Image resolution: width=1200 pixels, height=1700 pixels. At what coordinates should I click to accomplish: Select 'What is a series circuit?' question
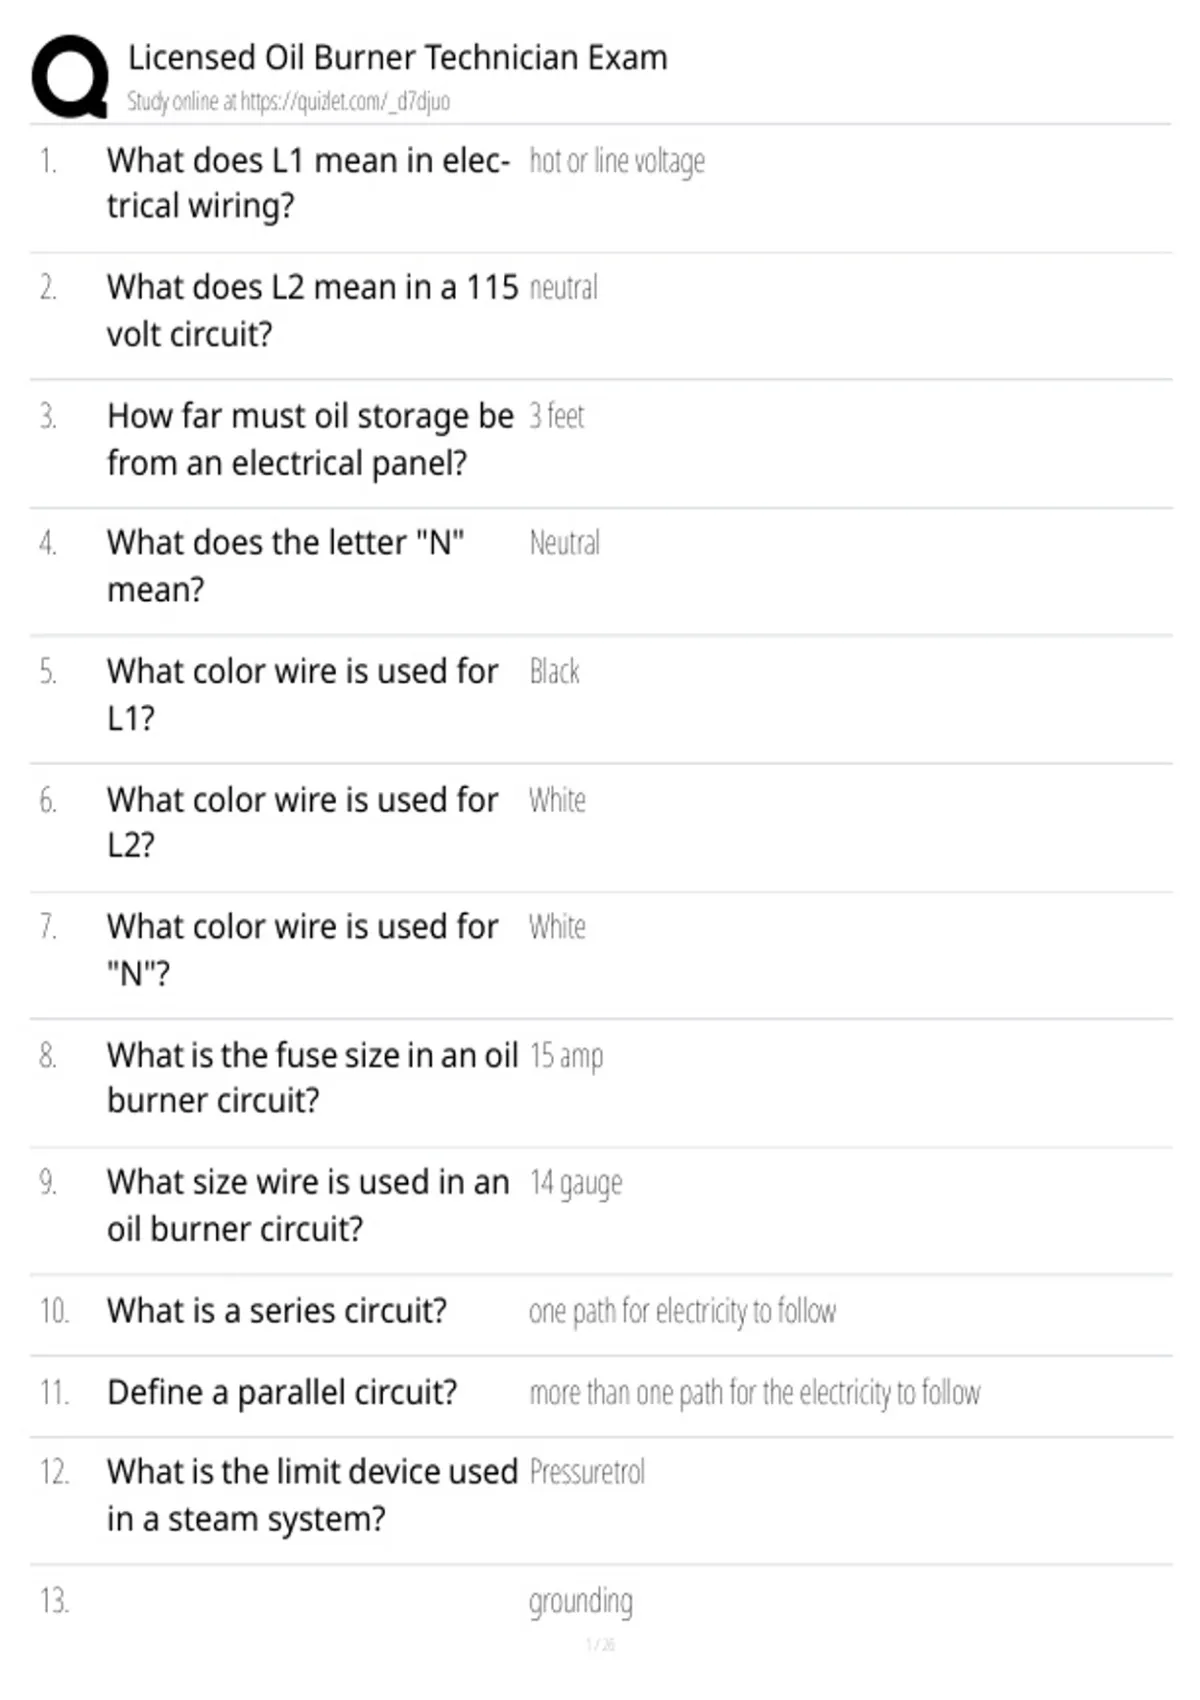(277, 1311)
